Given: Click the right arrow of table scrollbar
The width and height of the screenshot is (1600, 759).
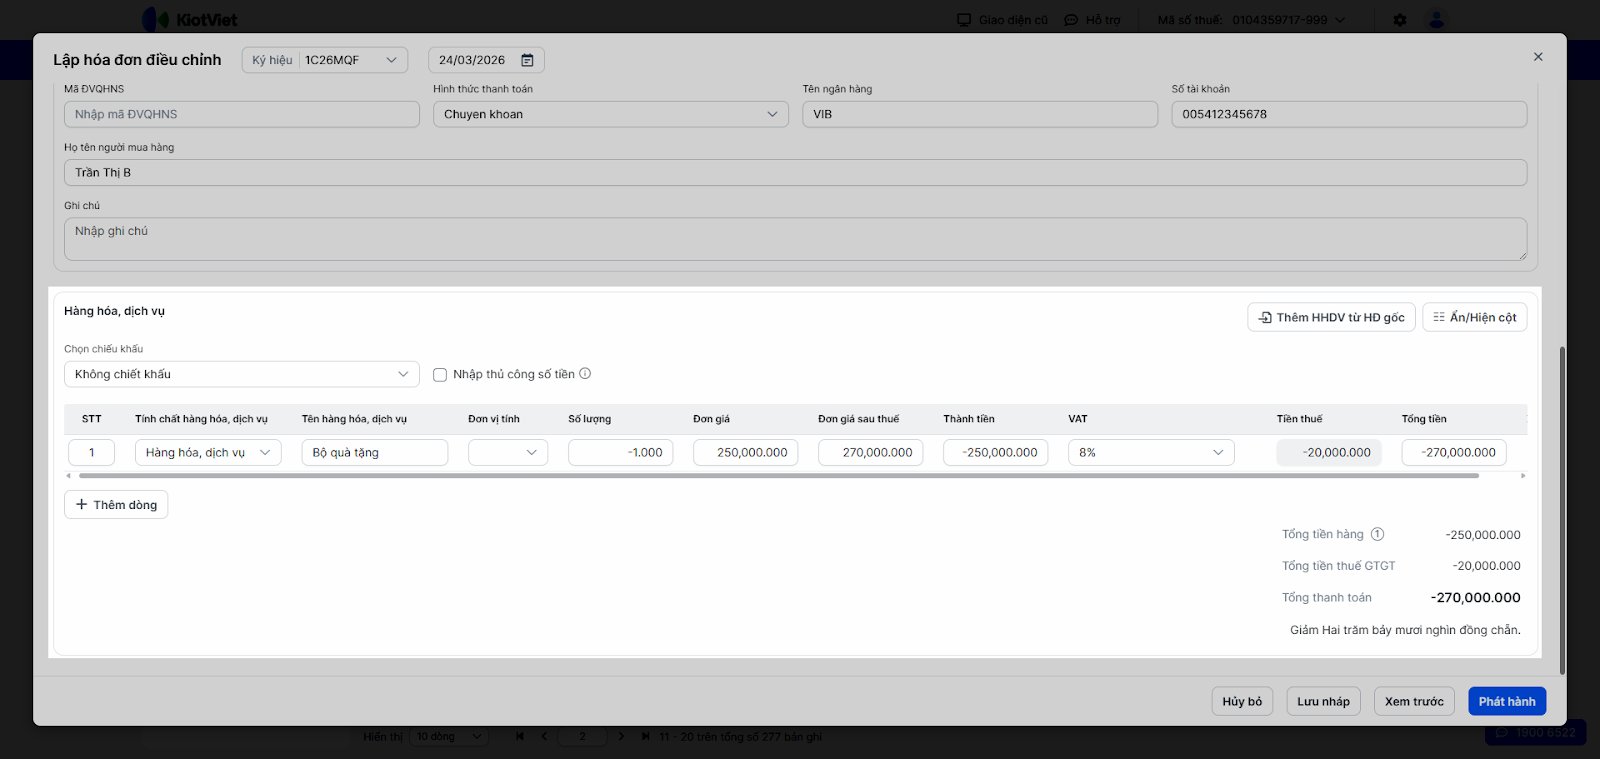Looking at the screenshot, I should tap(1523, 476).
